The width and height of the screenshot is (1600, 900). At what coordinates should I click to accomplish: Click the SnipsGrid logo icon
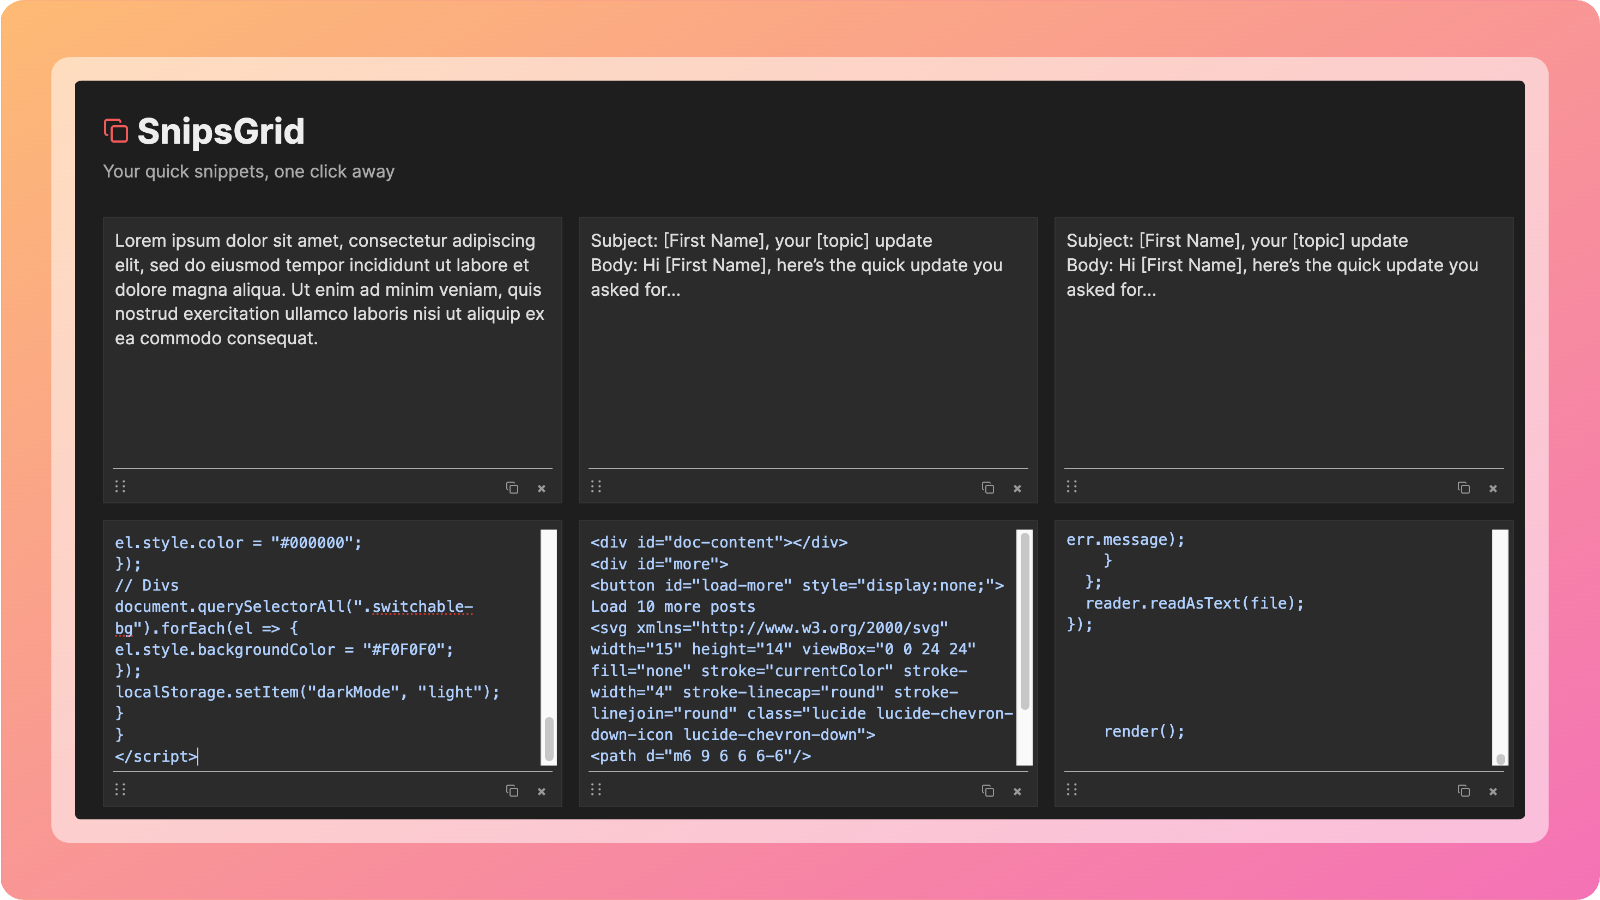click(x=115, y=130)
